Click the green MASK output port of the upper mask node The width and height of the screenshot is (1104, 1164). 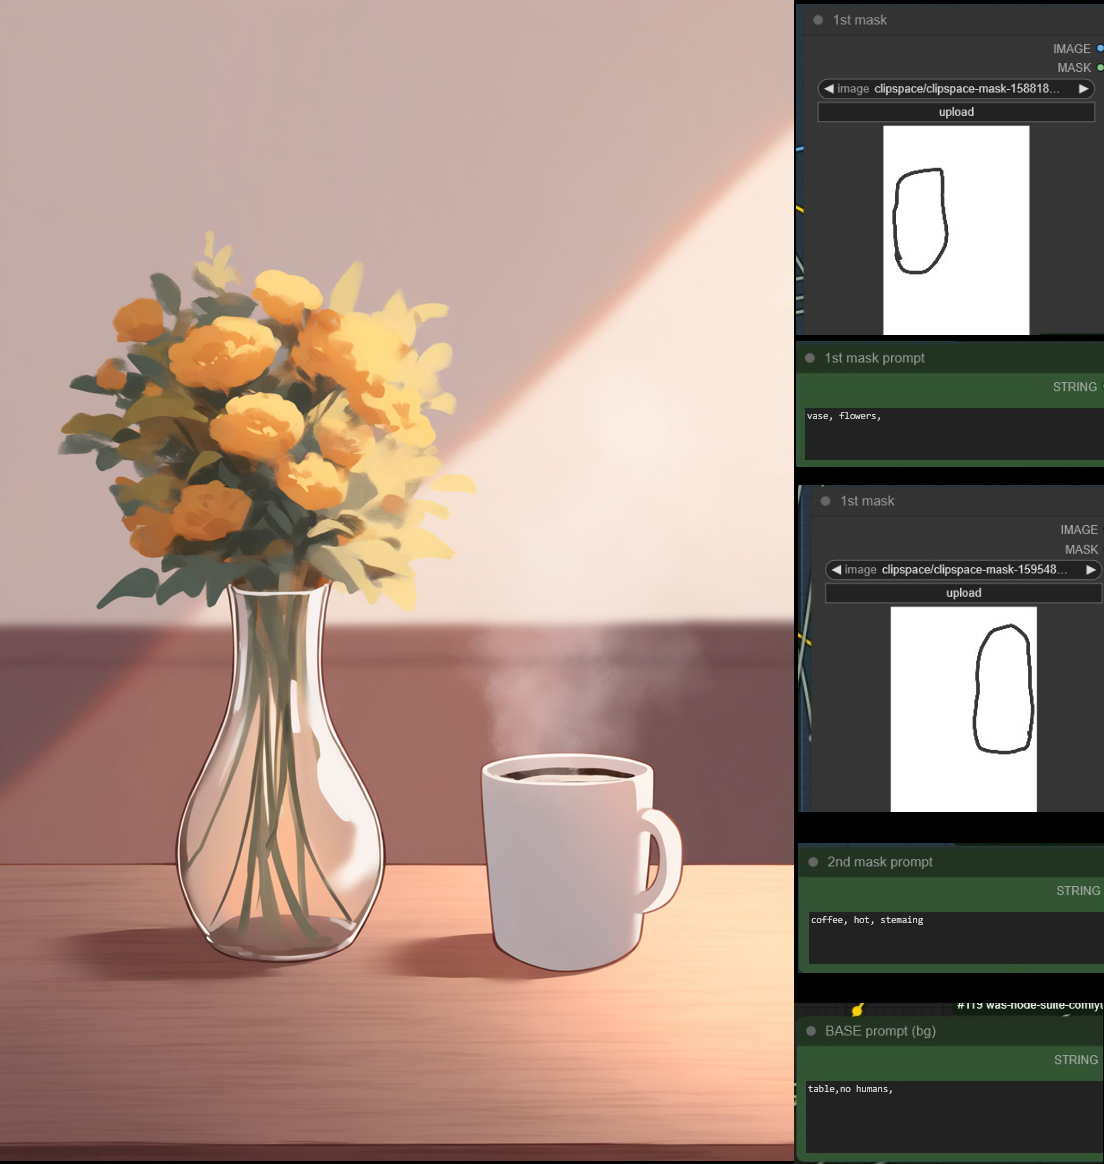pyautogui.click(x=1100, y=68)
